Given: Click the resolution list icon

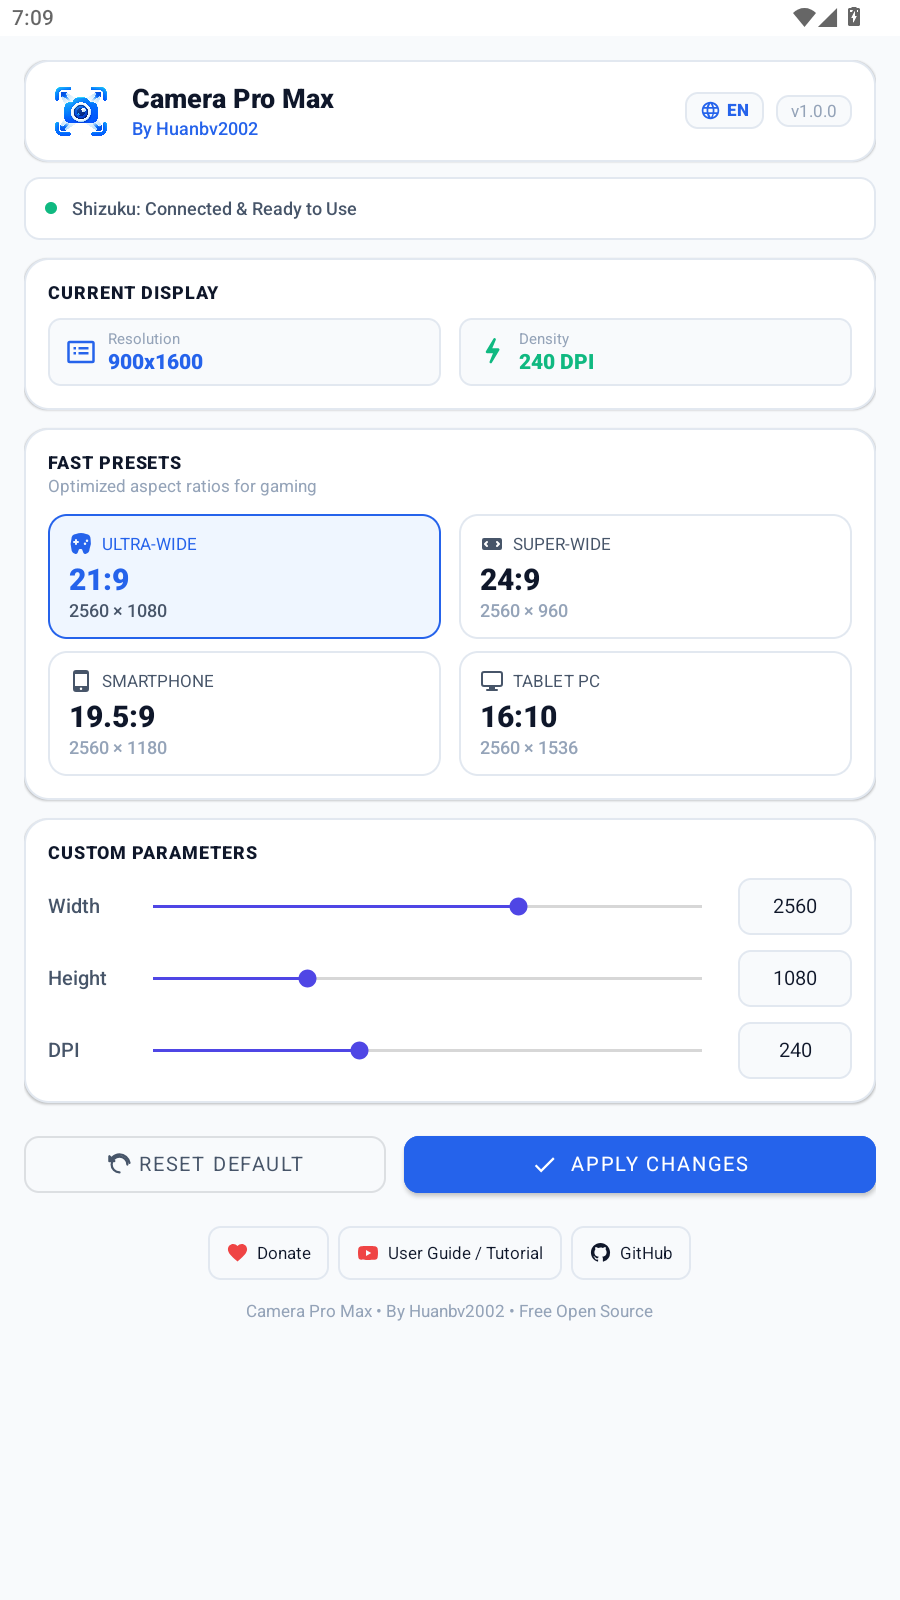Looking at the screenshot, I should click(x=81, y=352).
